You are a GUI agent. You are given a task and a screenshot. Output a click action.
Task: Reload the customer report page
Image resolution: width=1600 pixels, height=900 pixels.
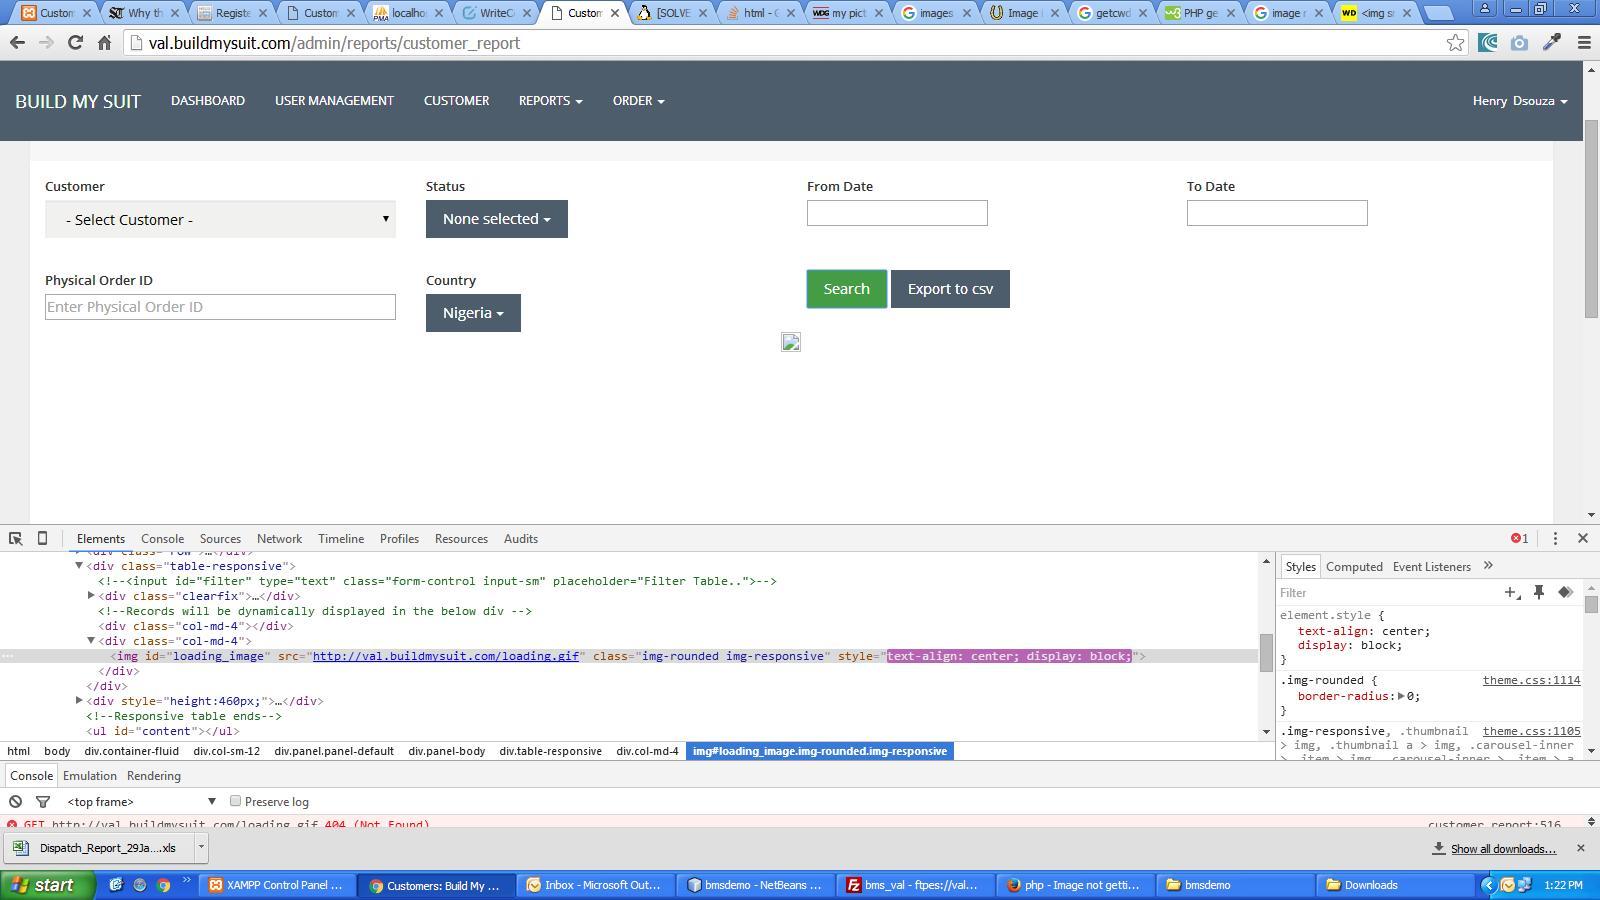(75, 43)
